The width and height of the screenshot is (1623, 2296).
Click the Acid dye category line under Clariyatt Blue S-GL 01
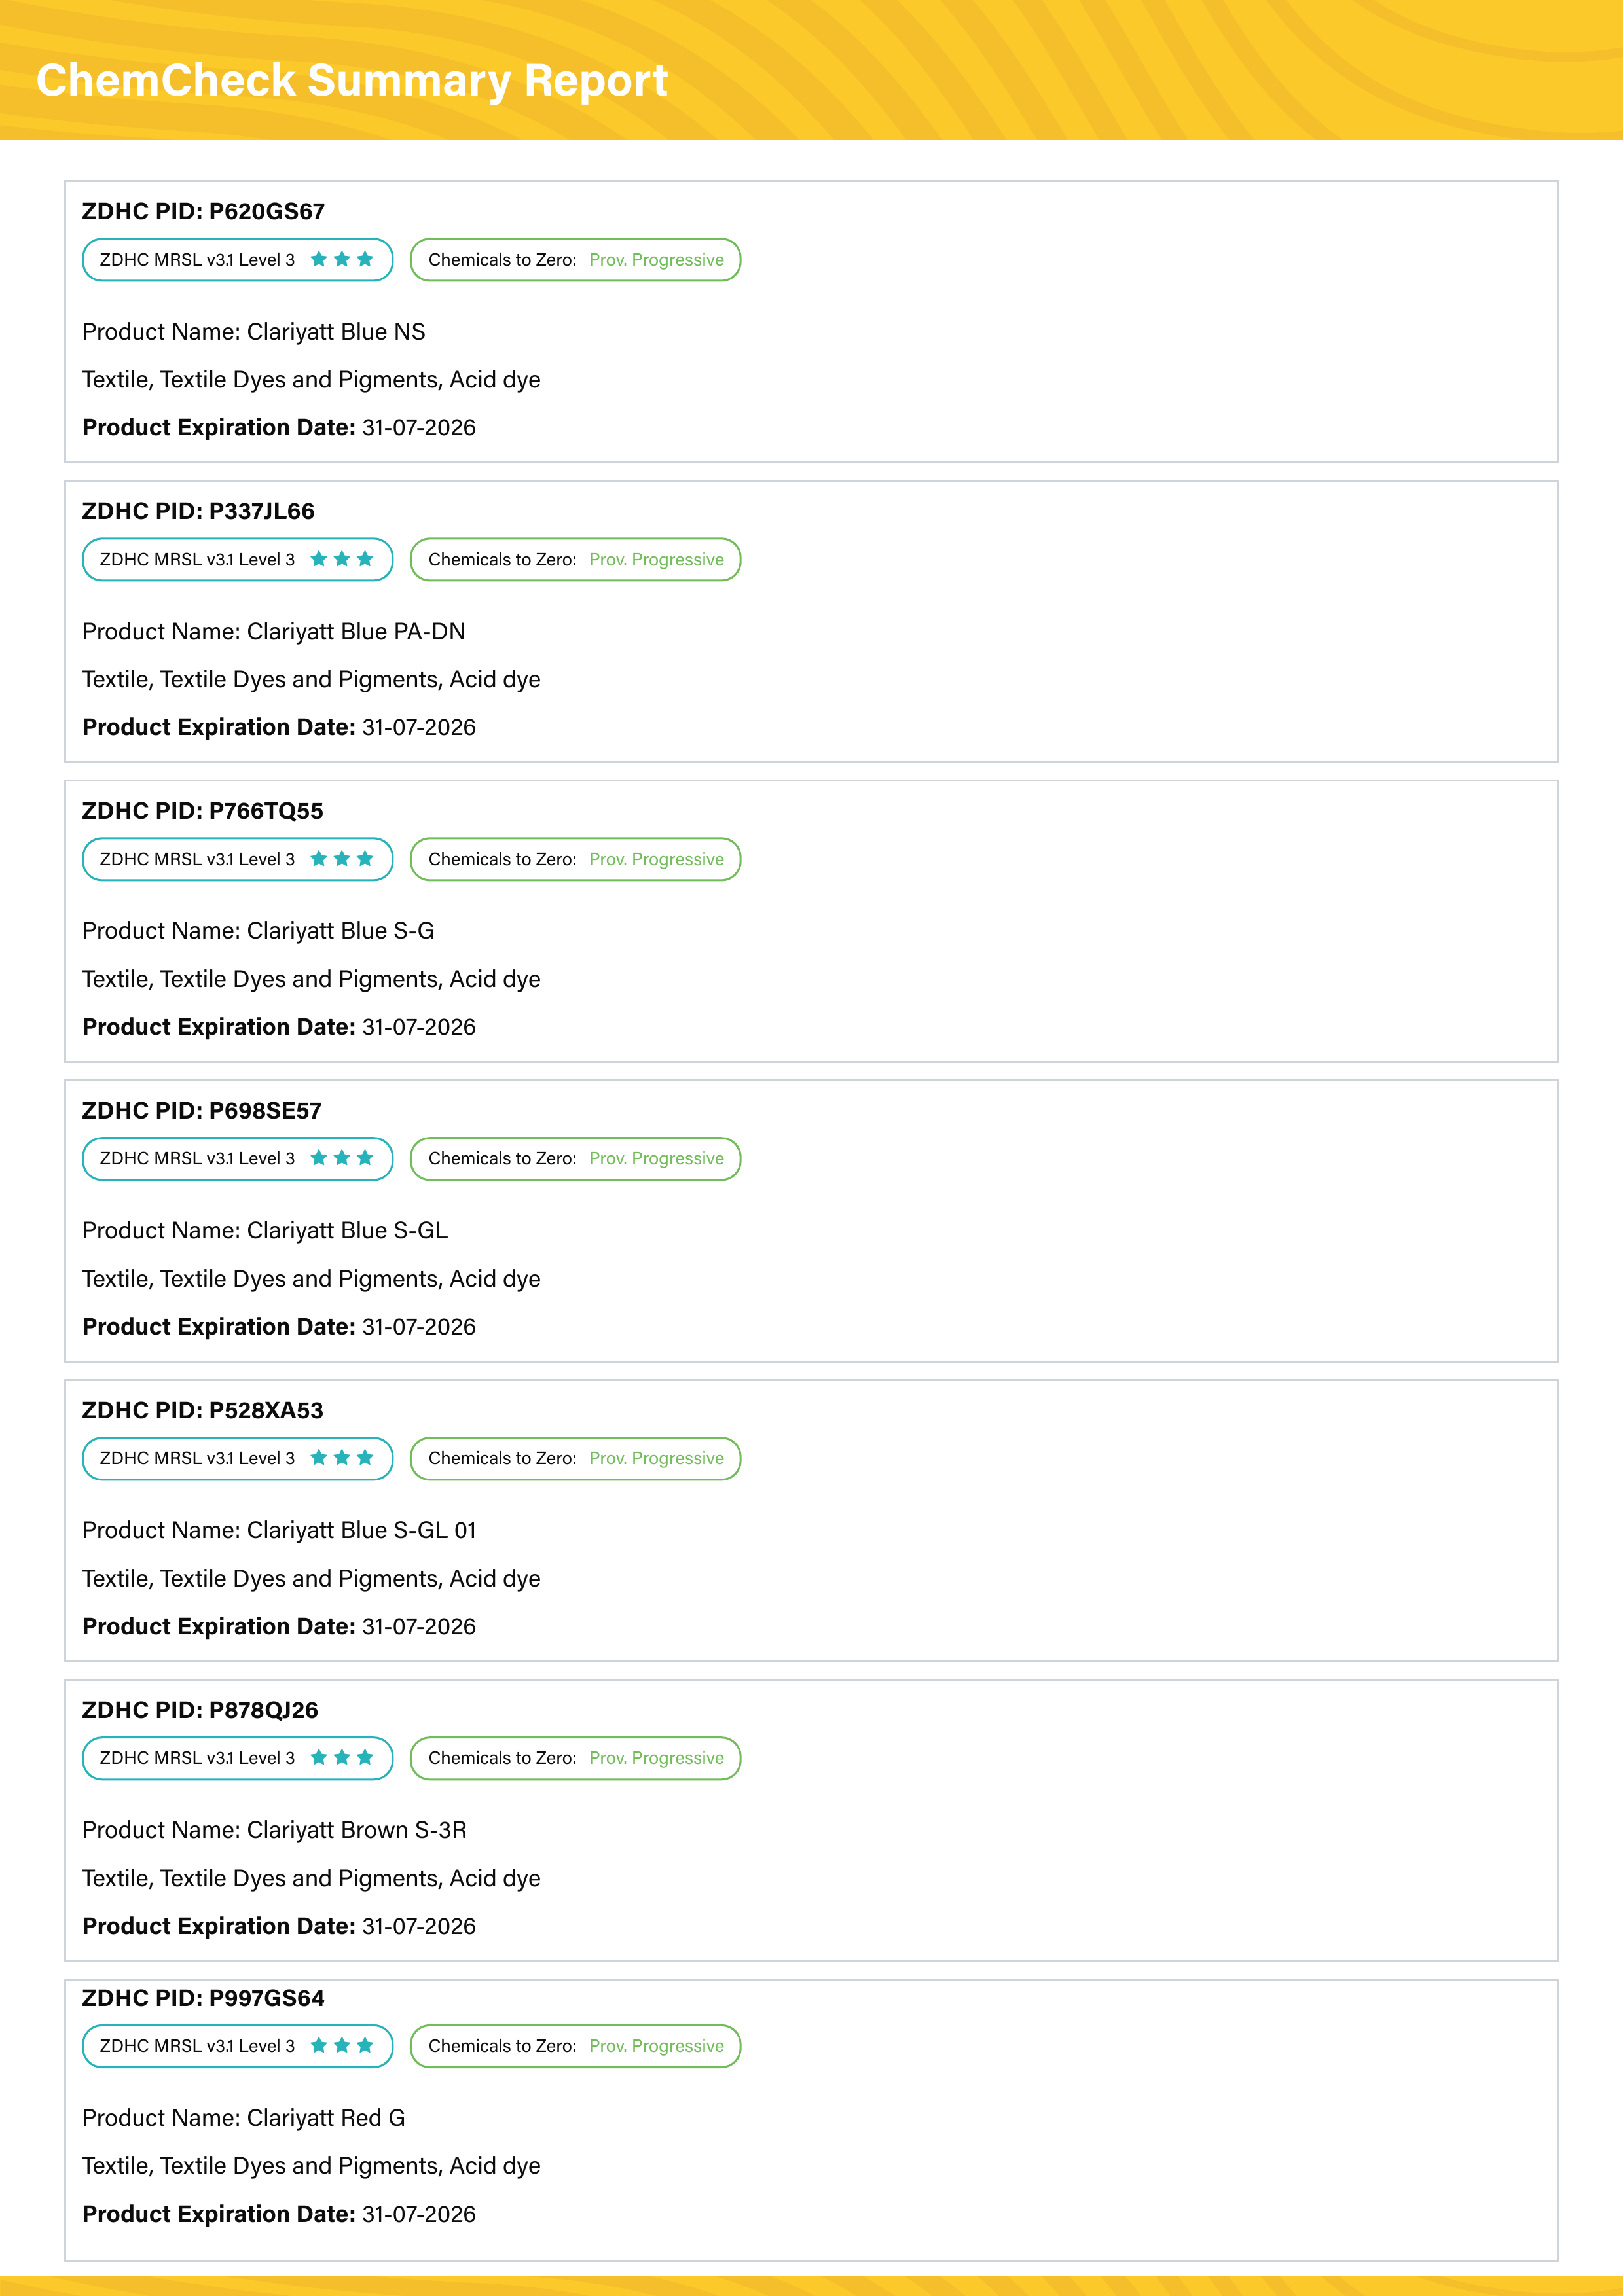pos(311,1578)
